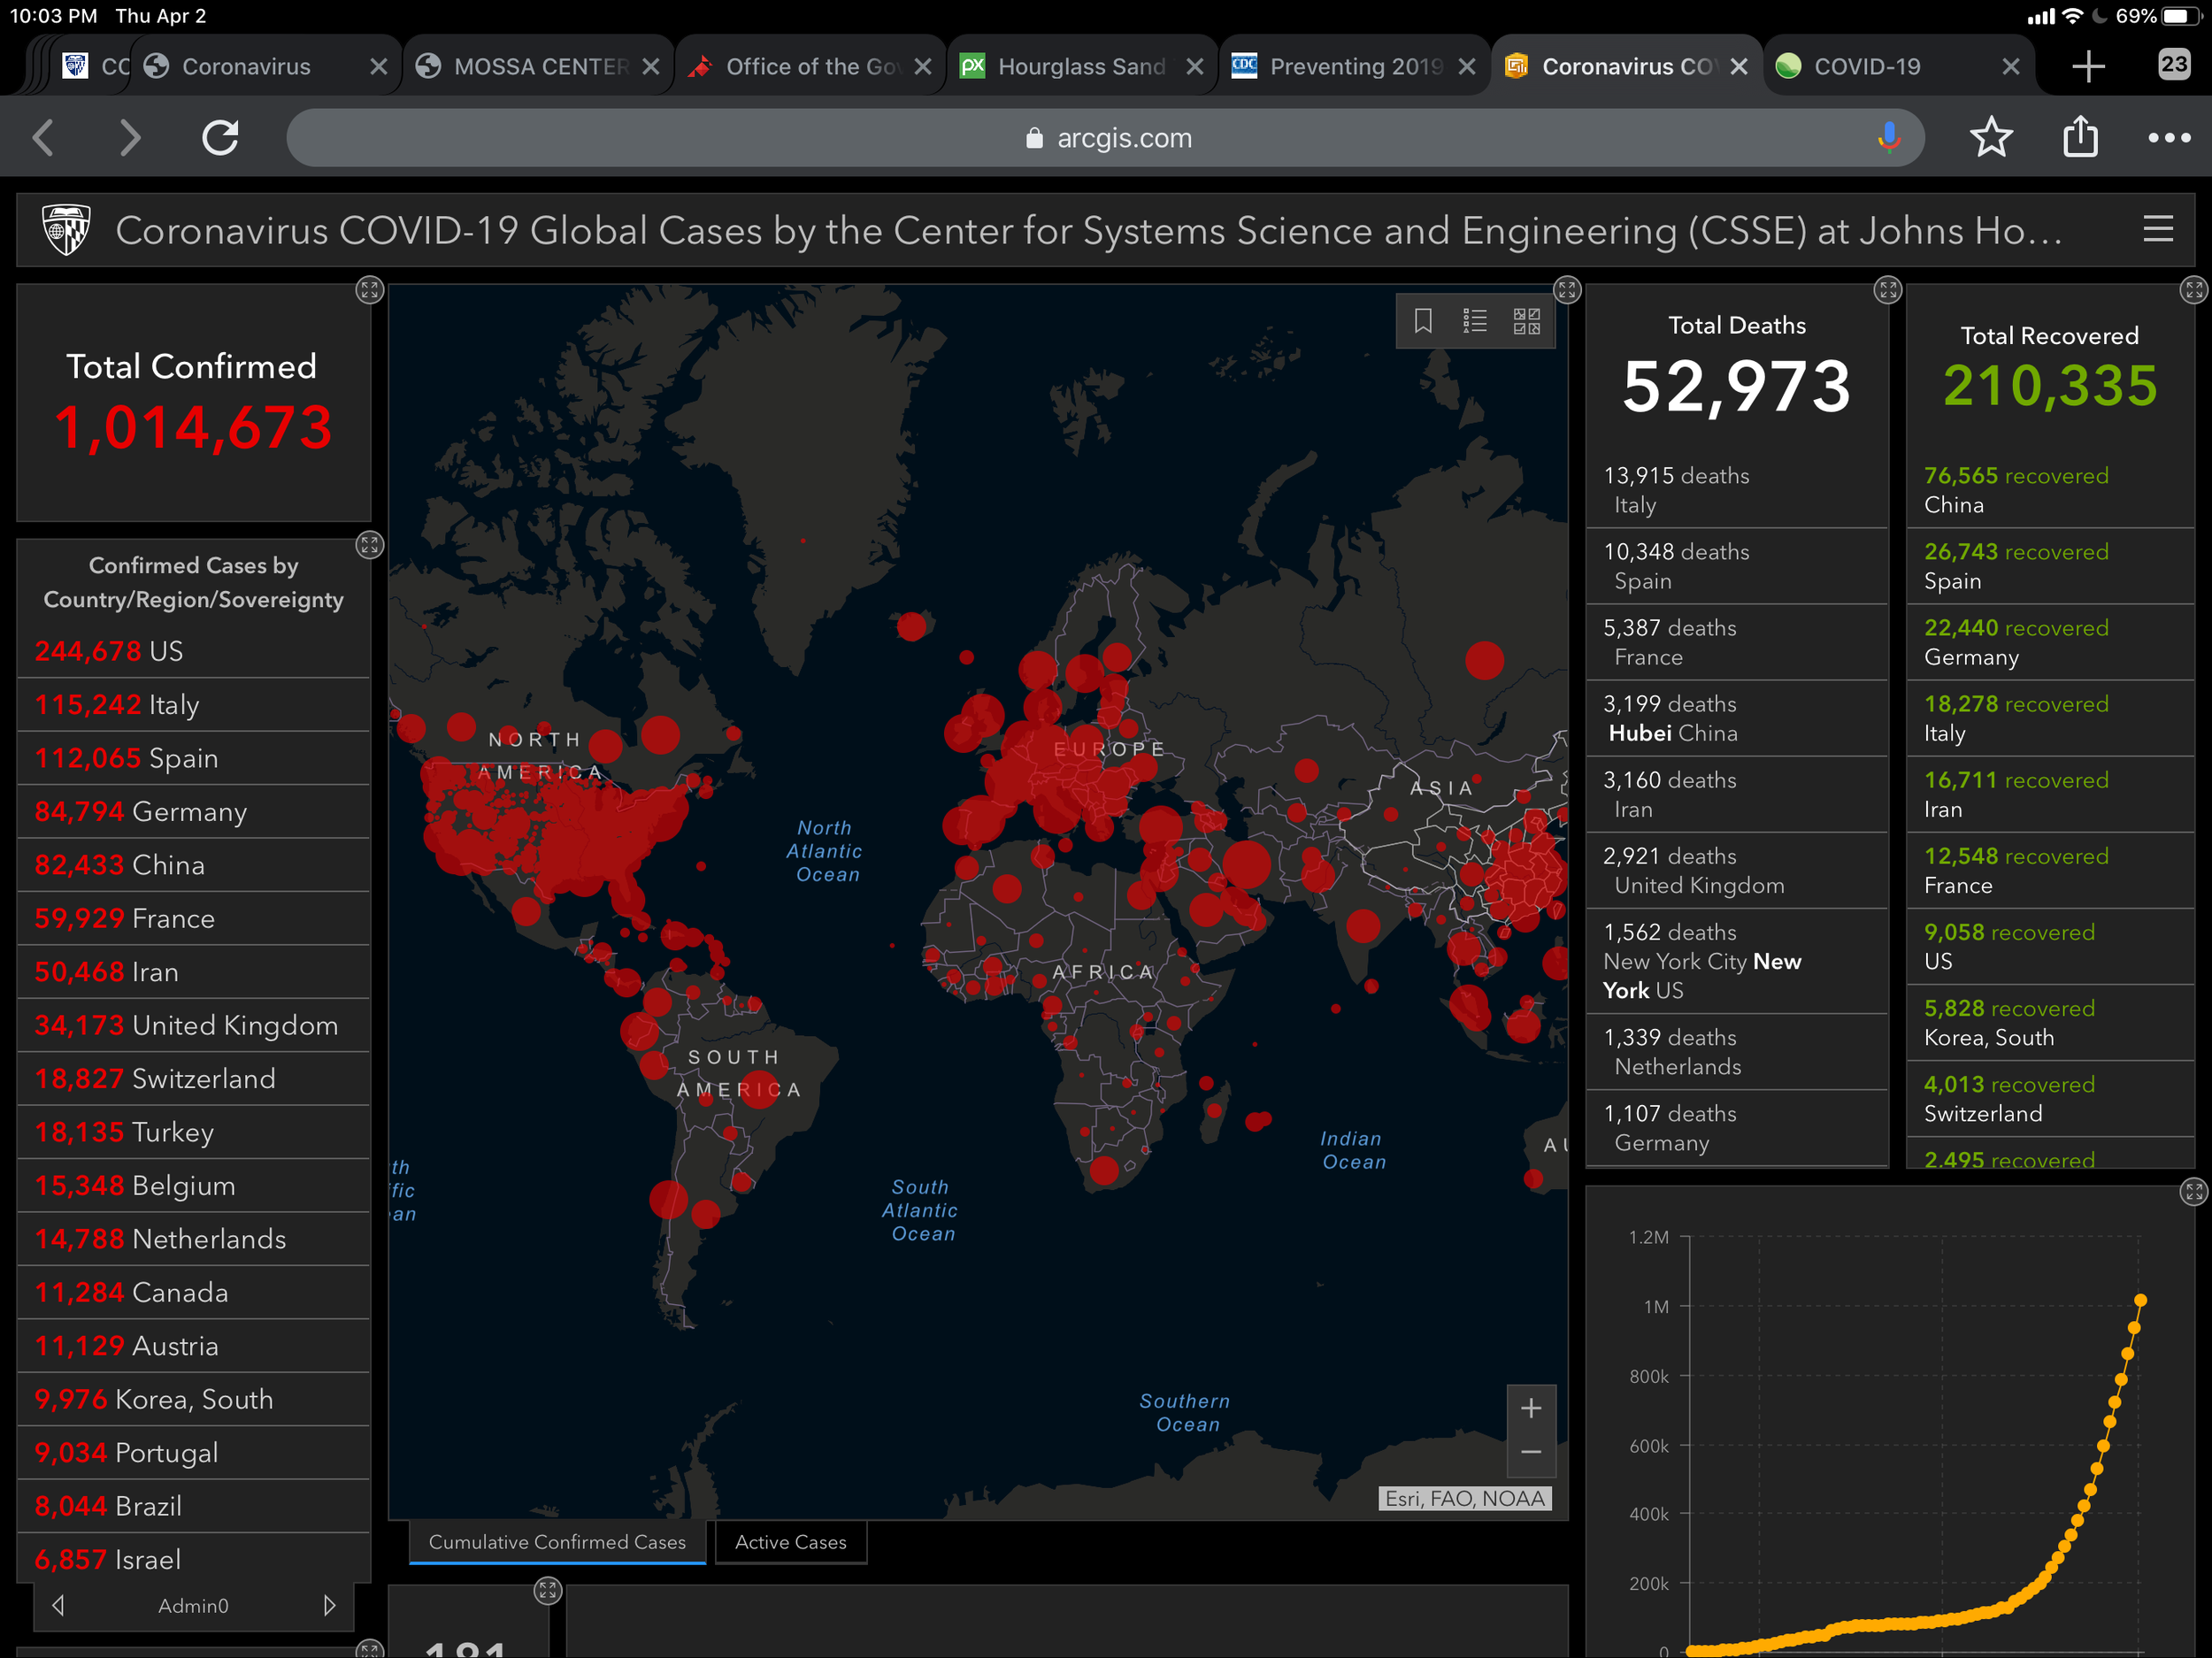Expand the Total Deaths panel

[x=1887, y=290]
